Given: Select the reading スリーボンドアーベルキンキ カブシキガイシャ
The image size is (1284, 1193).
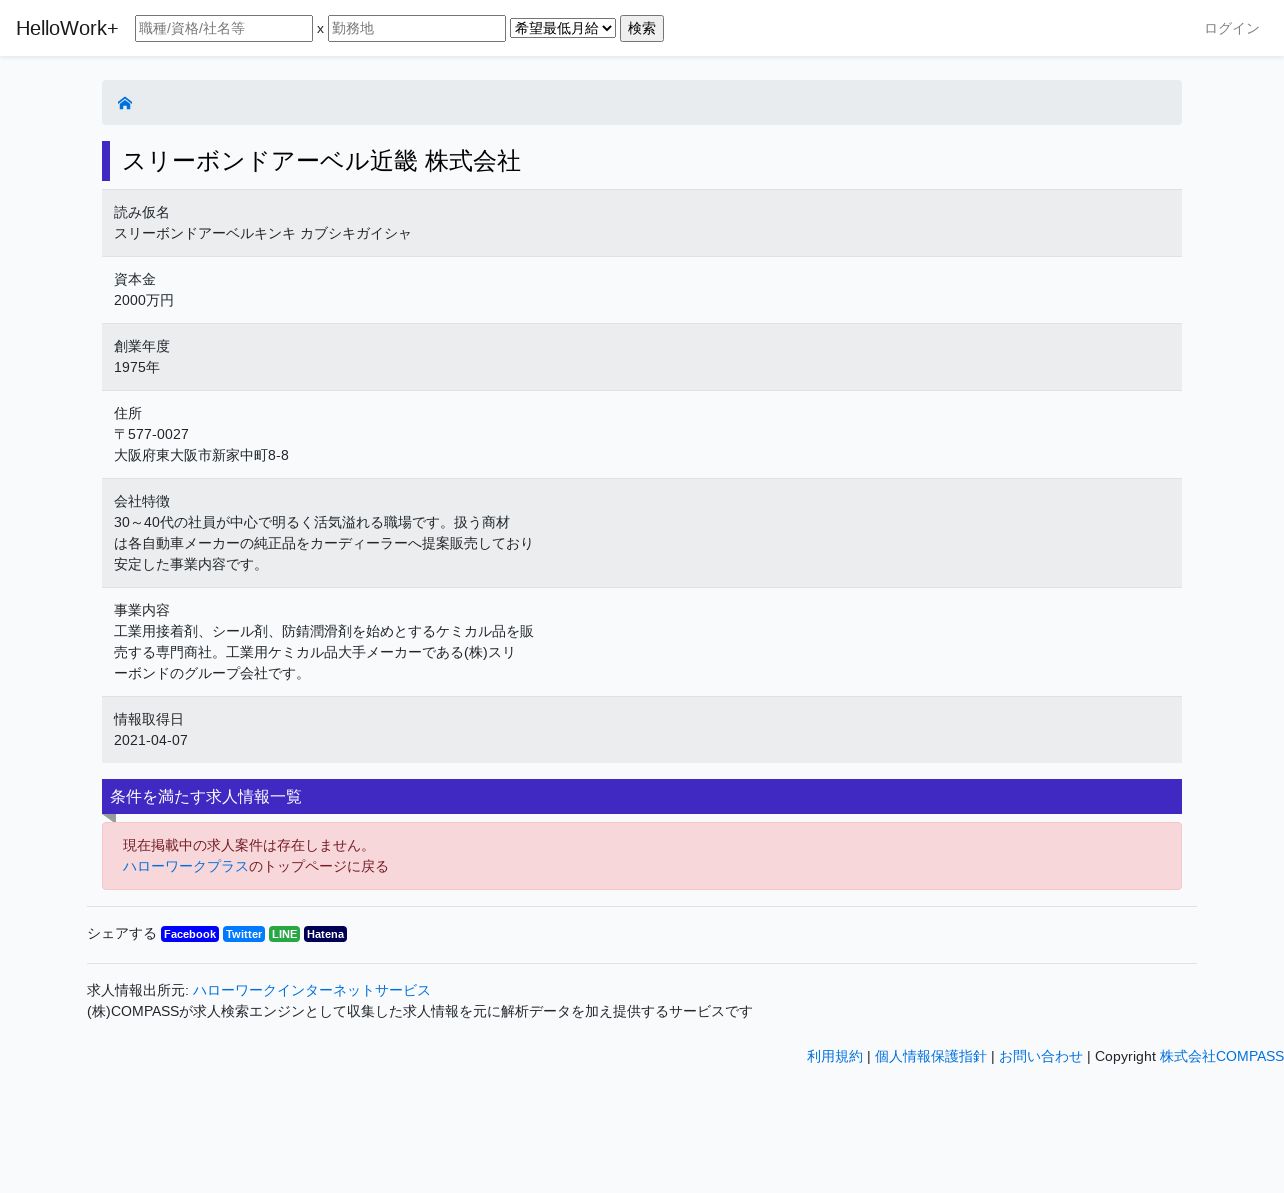Looking at the screenshot, I should click(x=263, y=233).
